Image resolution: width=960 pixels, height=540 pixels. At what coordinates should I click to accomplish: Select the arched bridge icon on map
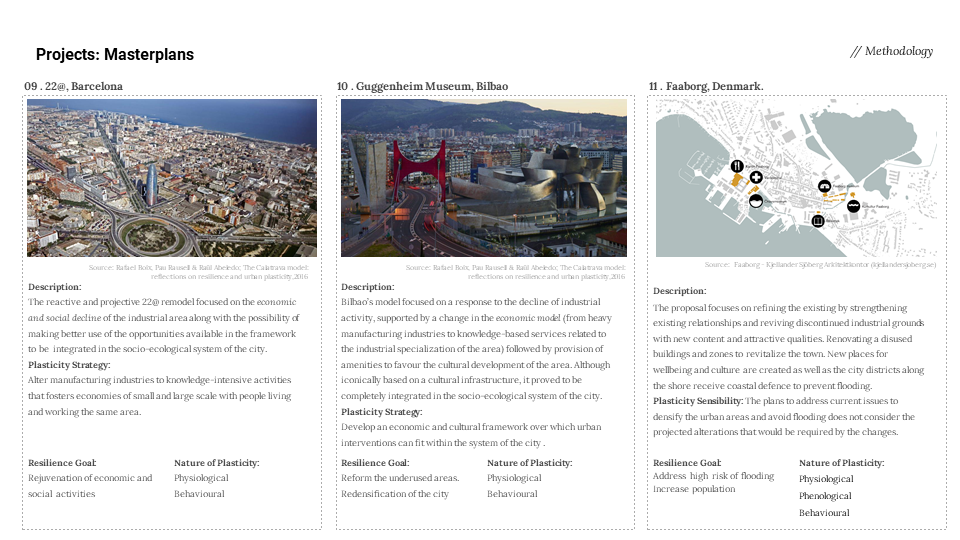click(825, 186)
